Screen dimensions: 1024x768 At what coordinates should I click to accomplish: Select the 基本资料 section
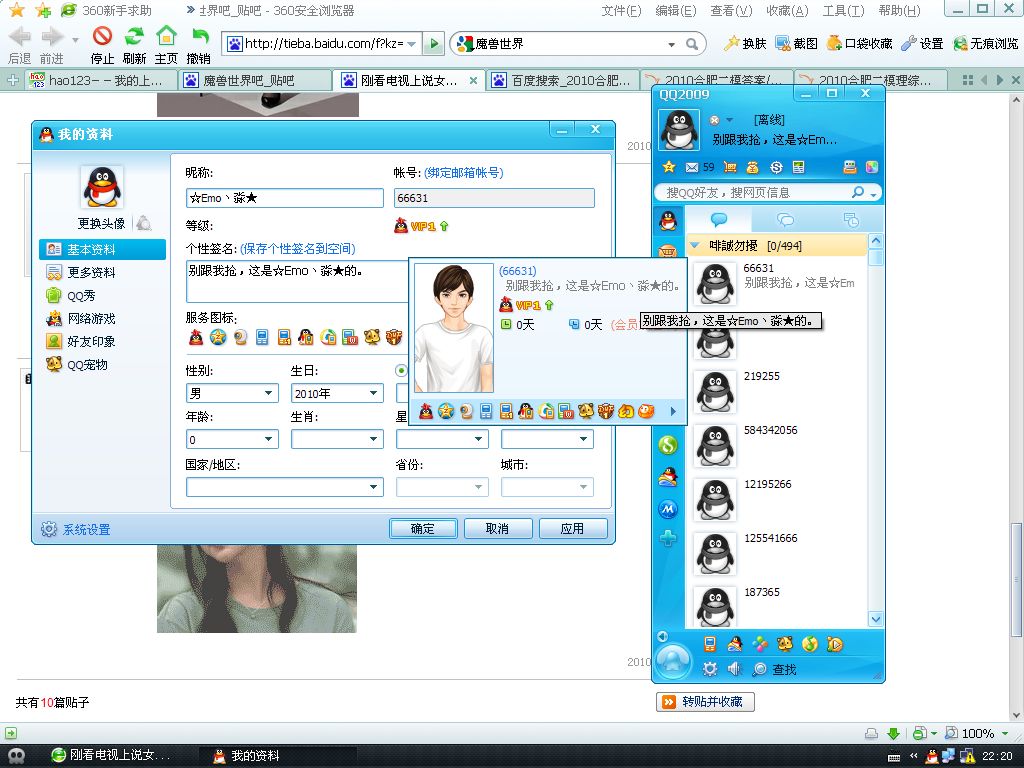click(103, 249)
